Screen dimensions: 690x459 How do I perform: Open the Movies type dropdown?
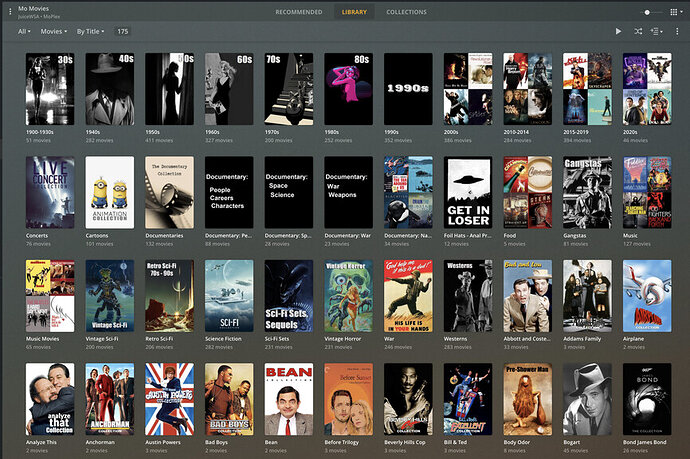click(54, 31)
